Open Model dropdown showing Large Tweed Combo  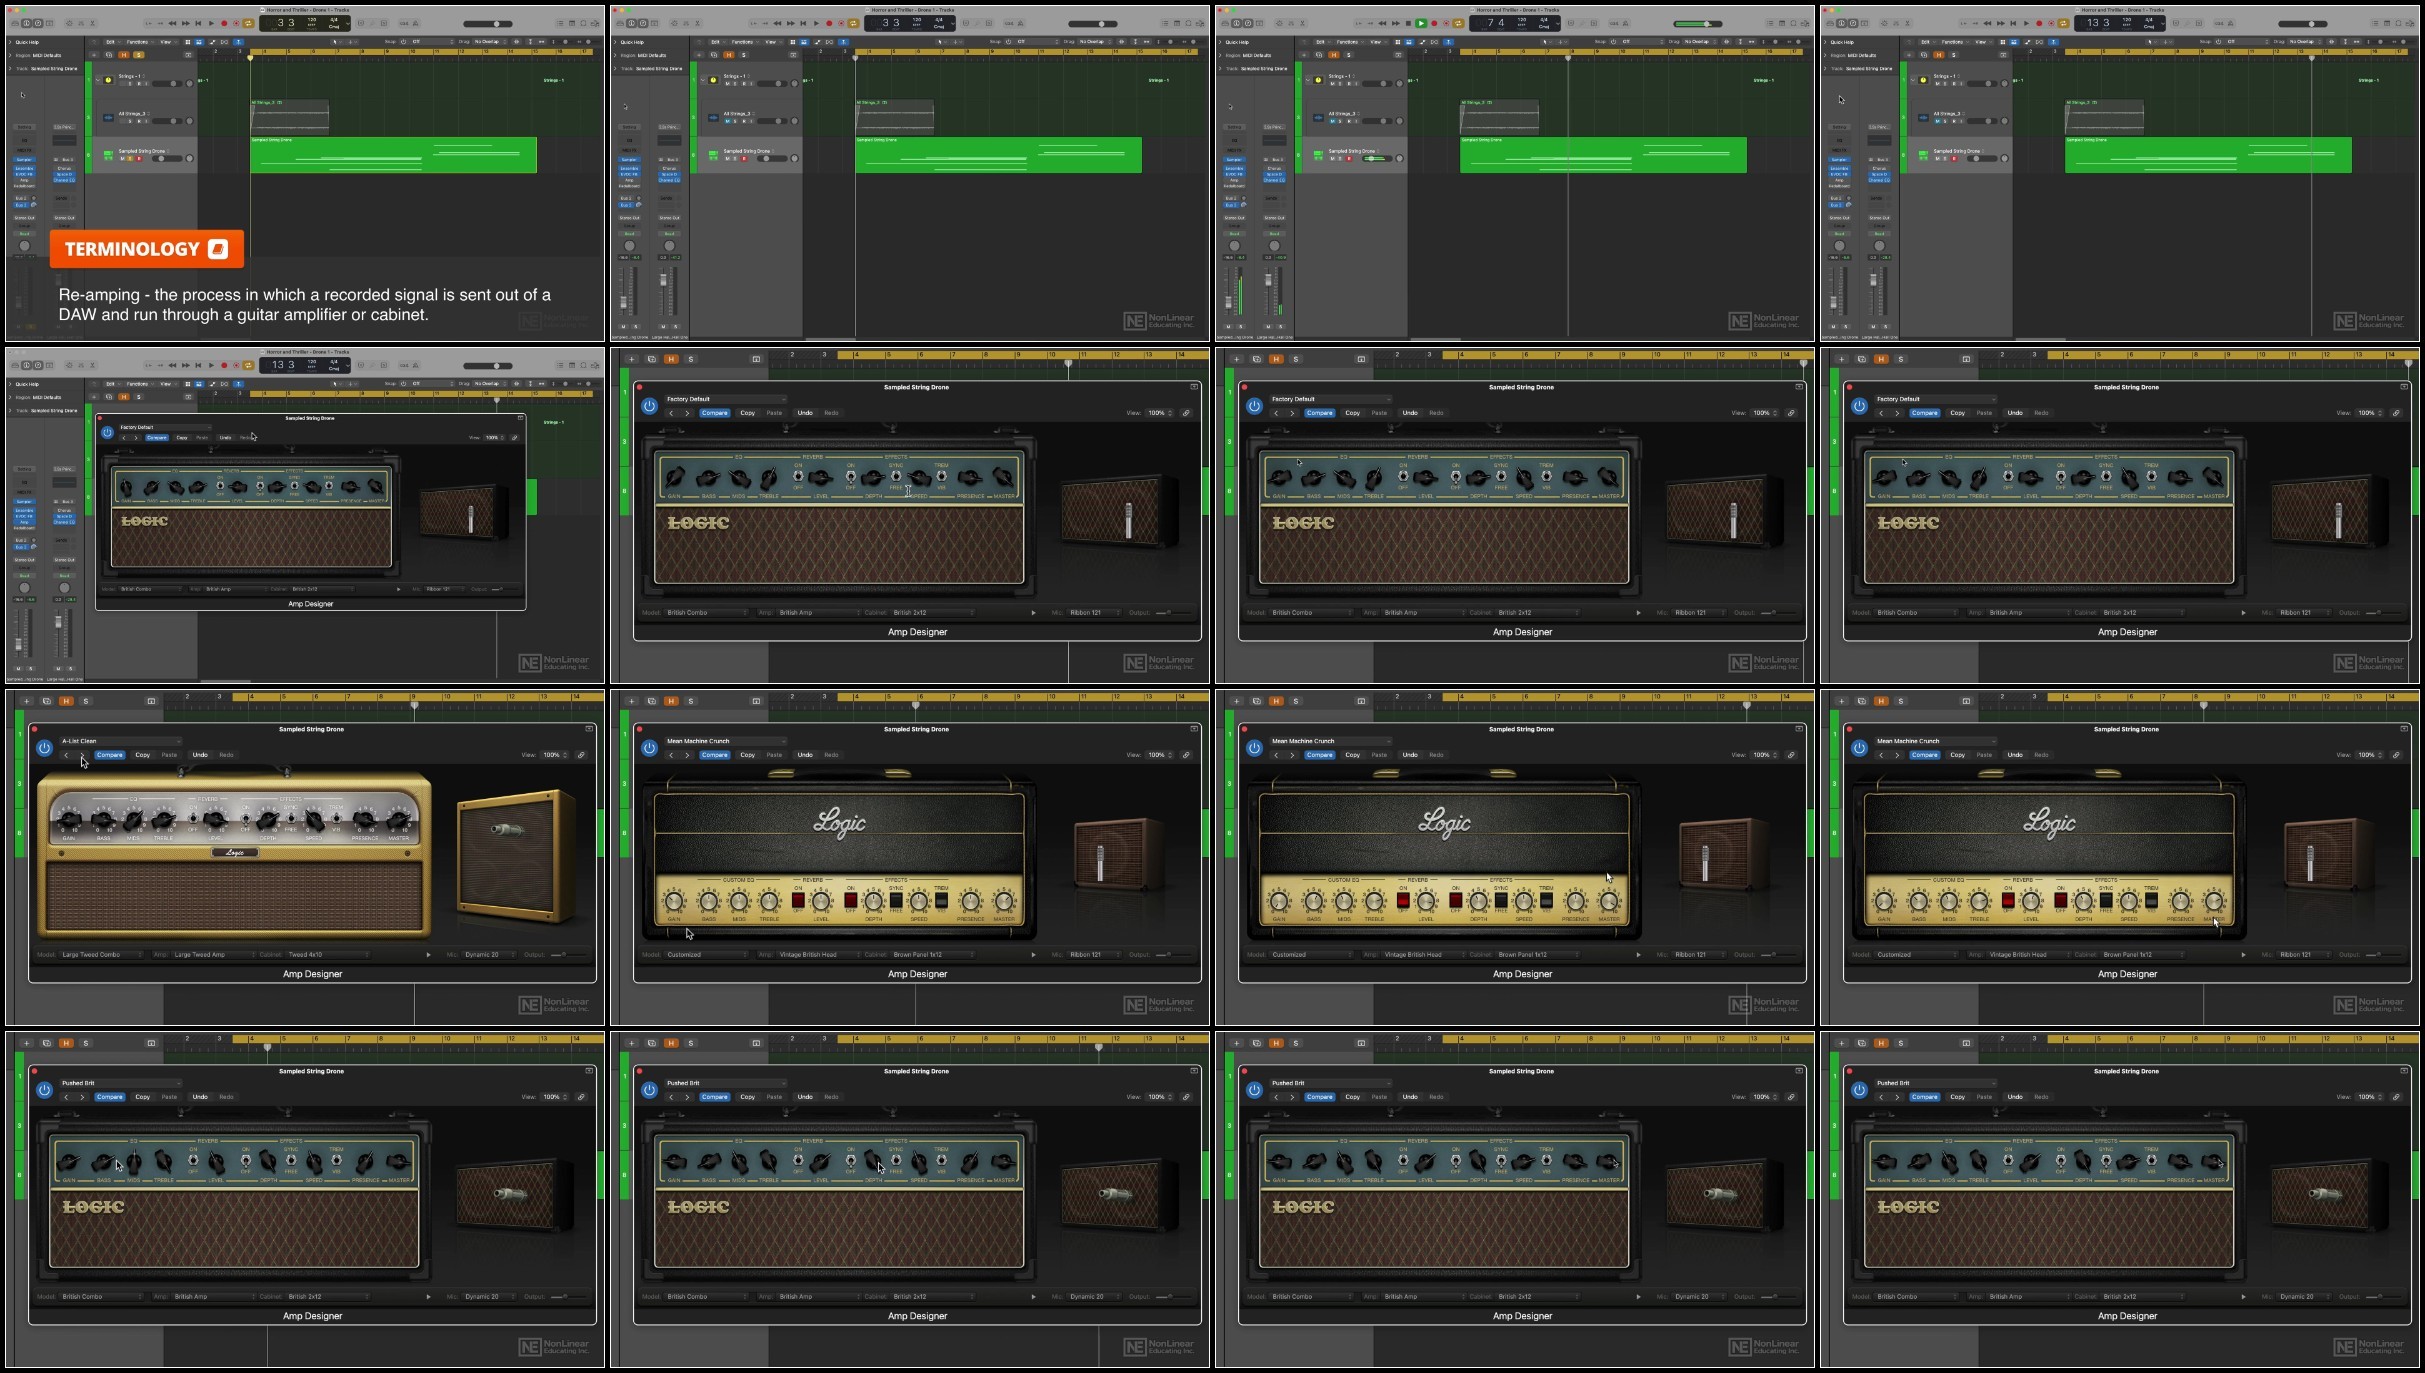click(x=102, y=954)
